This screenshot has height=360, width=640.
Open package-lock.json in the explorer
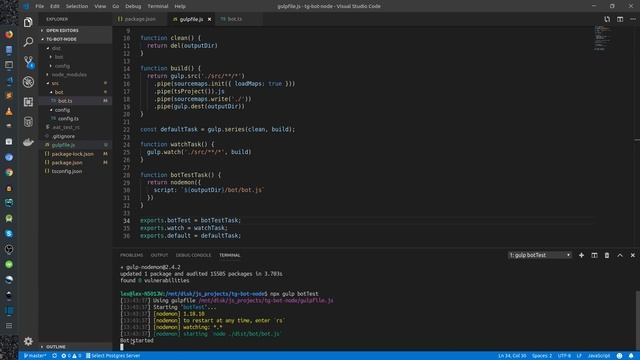75,154
